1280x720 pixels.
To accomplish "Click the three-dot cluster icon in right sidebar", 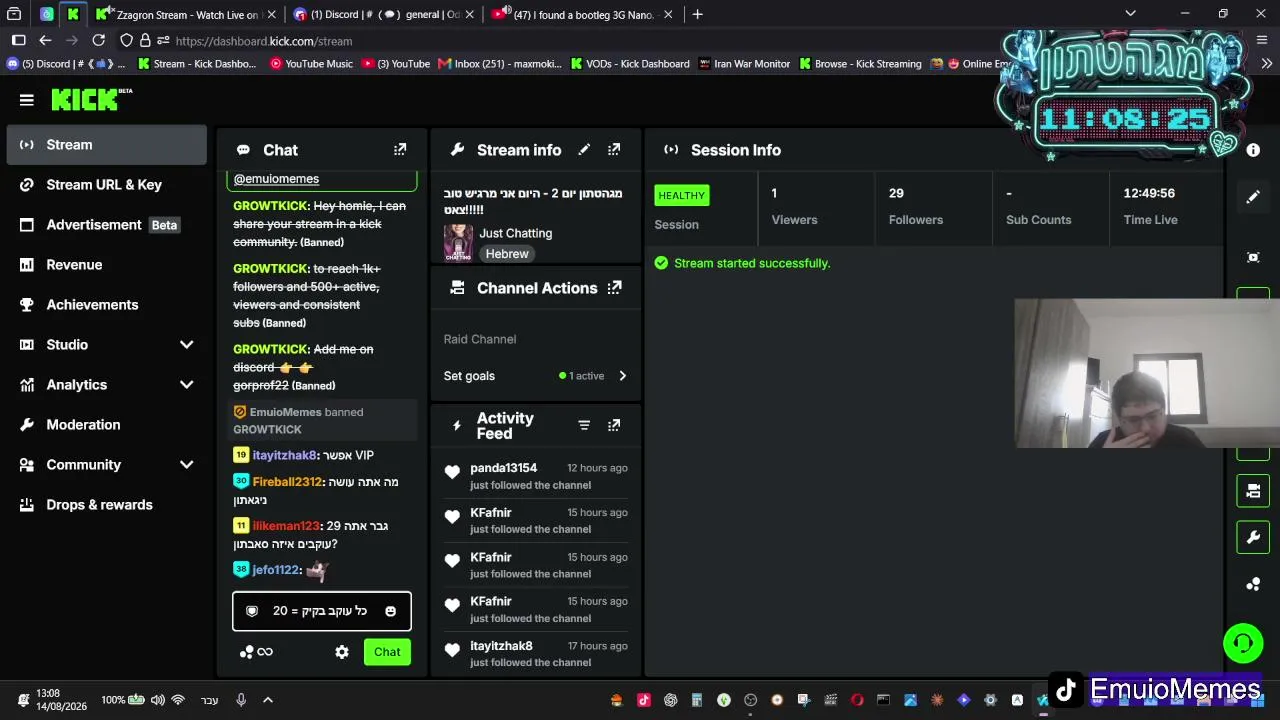I will point(1253,585).
